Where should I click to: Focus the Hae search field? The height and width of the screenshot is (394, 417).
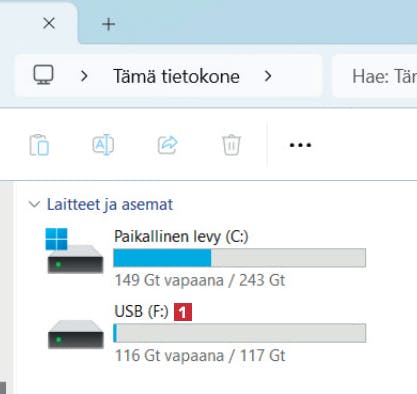pos(375,76)
